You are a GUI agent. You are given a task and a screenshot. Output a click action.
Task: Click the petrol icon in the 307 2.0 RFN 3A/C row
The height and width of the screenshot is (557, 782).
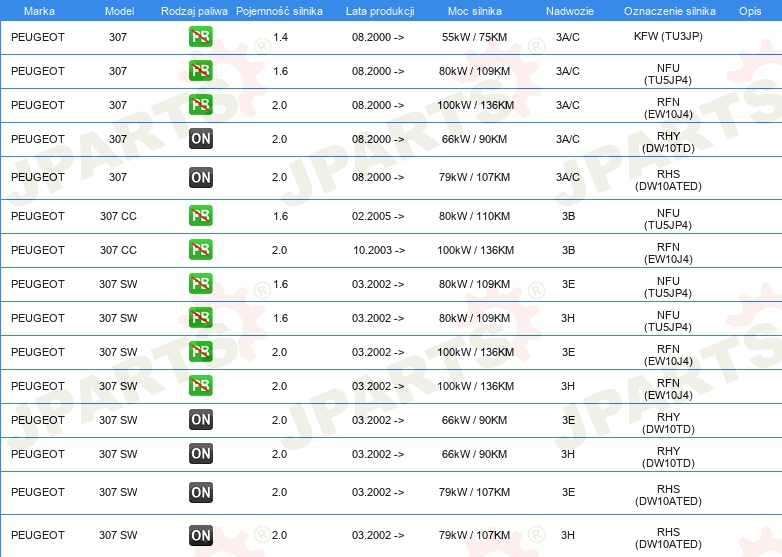pyautogui.click(x=200, y=105)
